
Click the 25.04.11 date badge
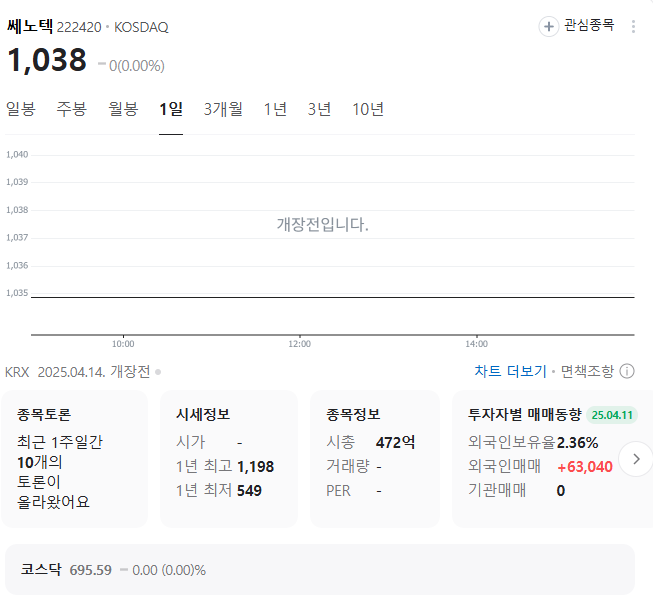(612, 415)
